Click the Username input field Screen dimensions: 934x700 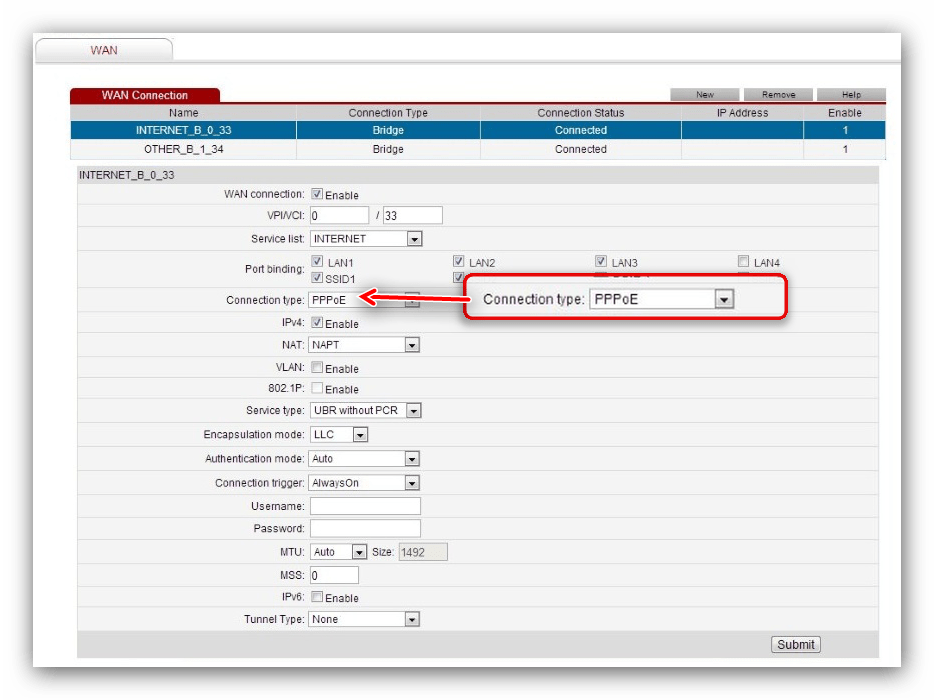point(365,506)
